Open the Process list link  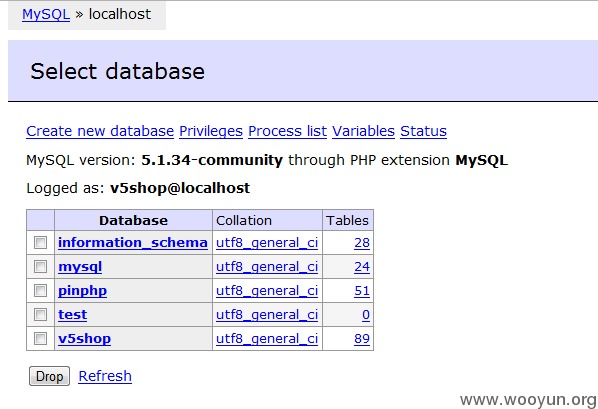coord(288,131)
